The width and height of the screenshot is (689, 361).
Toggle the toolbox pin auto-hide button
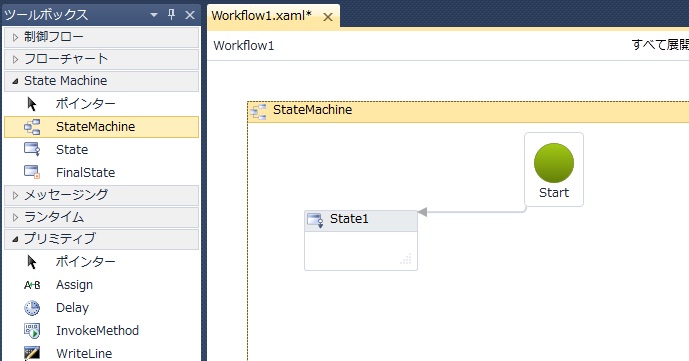point(172,15)
